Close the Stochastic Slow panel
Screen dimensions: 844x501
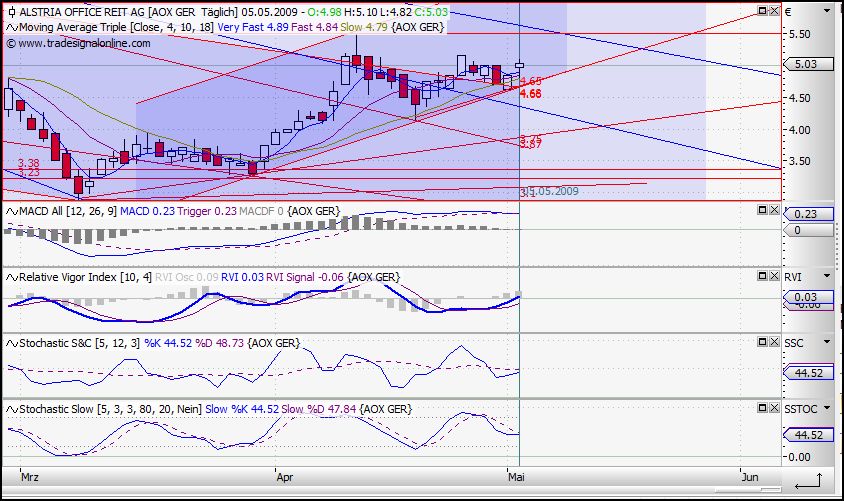click(x=774, y=408)
